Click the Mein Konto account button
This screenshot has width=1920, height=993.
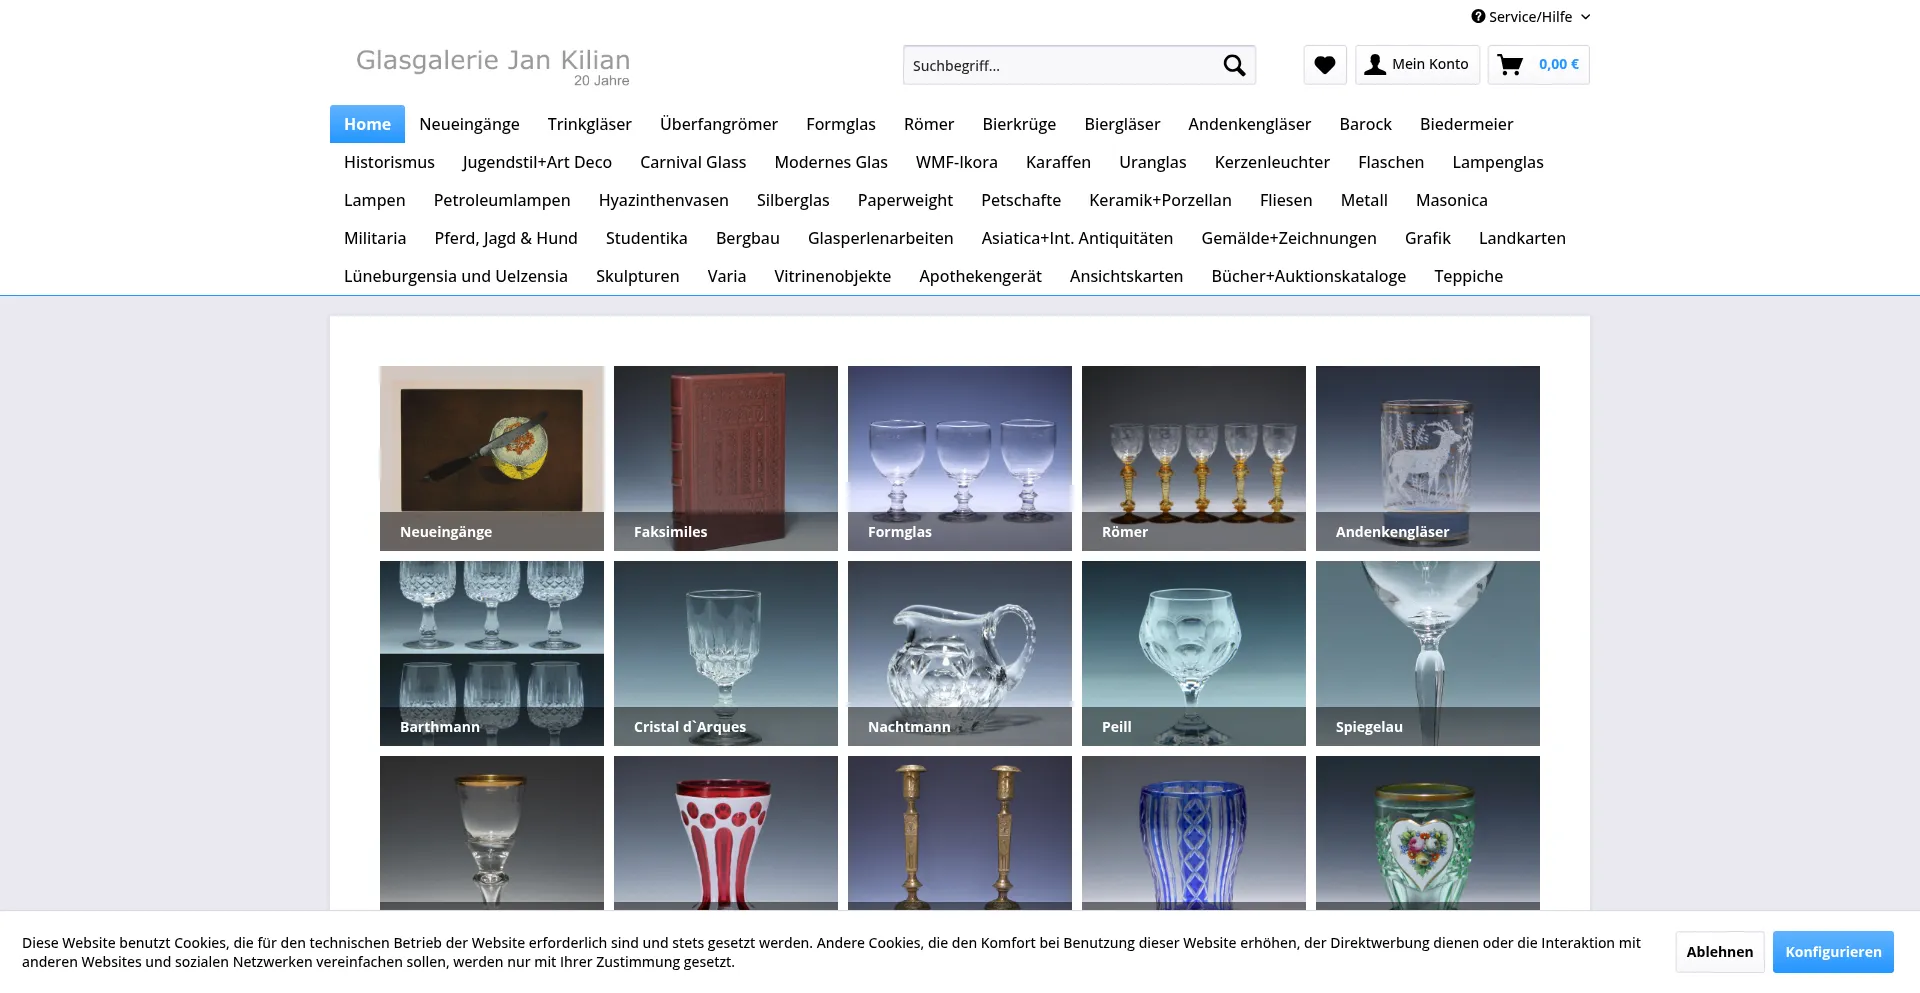pos(1417,65)
